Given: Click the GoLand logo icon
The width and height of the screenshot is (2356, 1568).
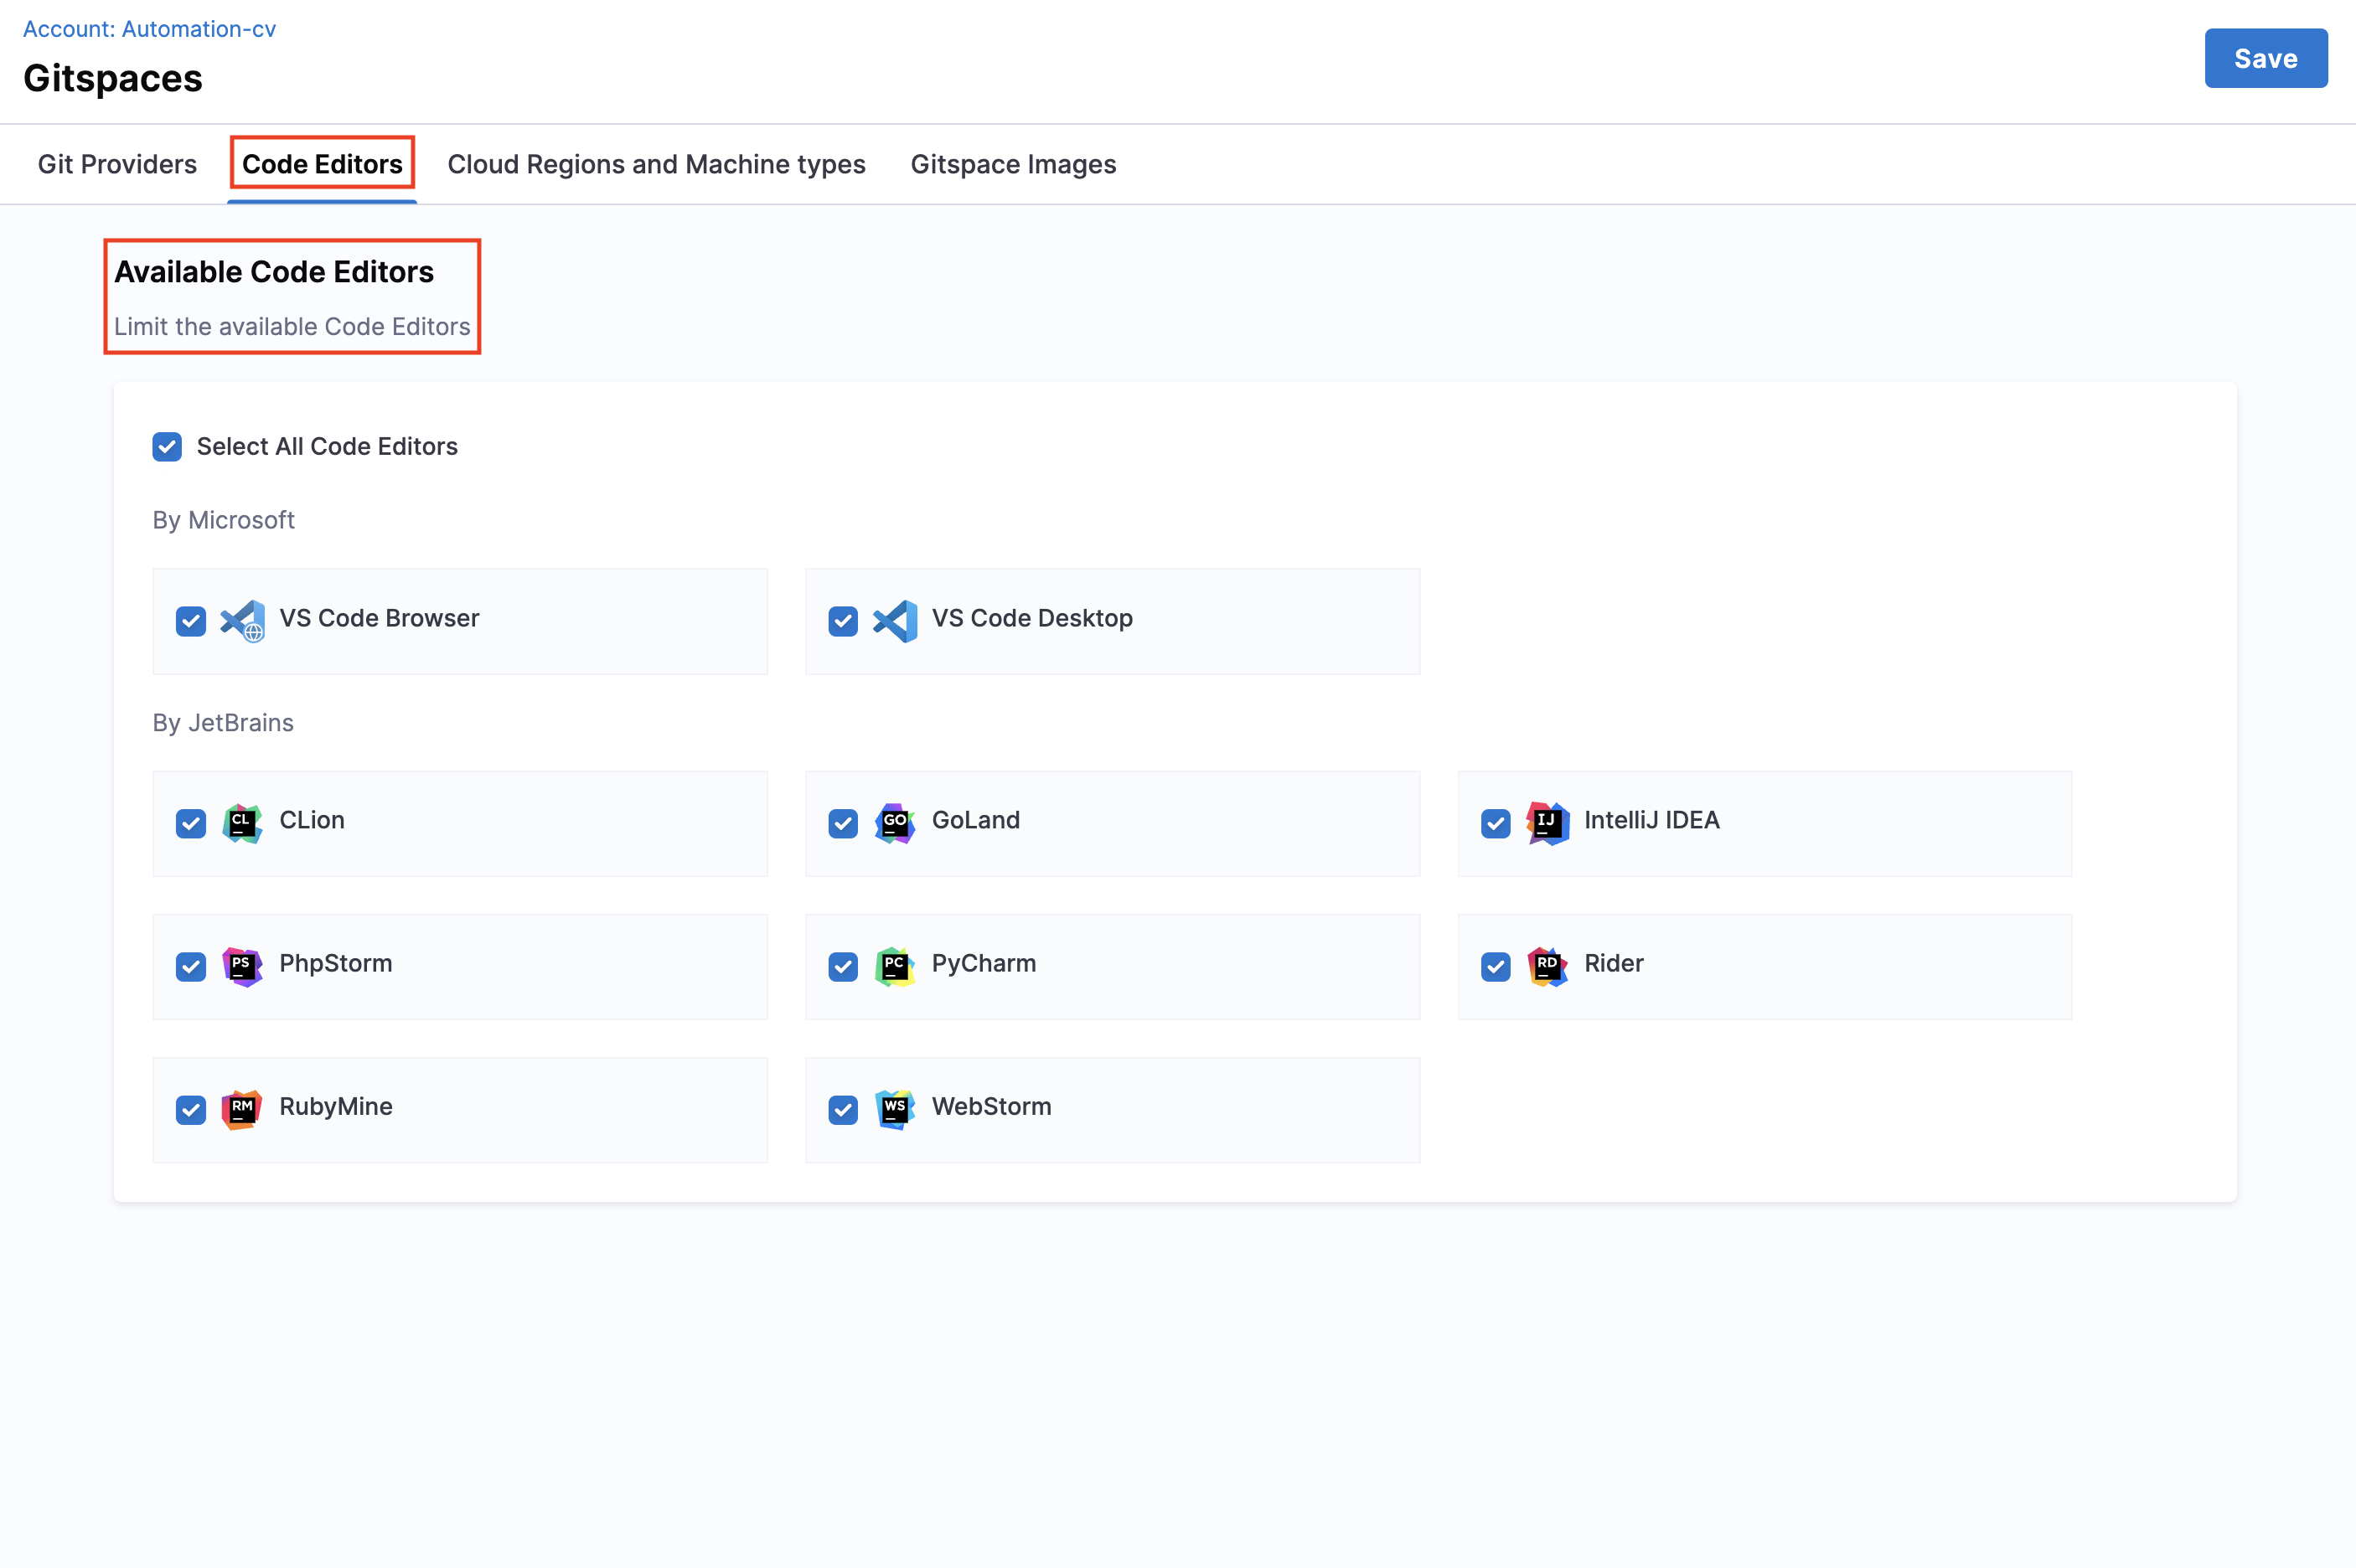Looking at the screenshot, I should (895, 823).
